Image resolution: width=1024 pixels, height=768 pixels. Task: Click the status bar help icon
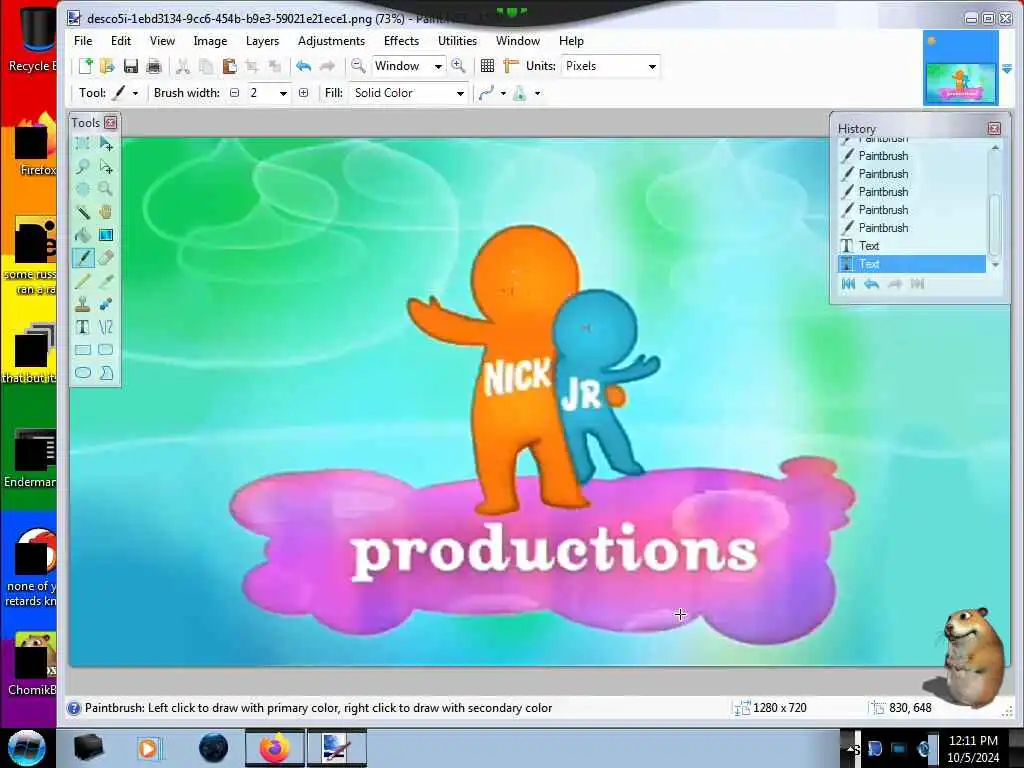[x=74, y=708]
